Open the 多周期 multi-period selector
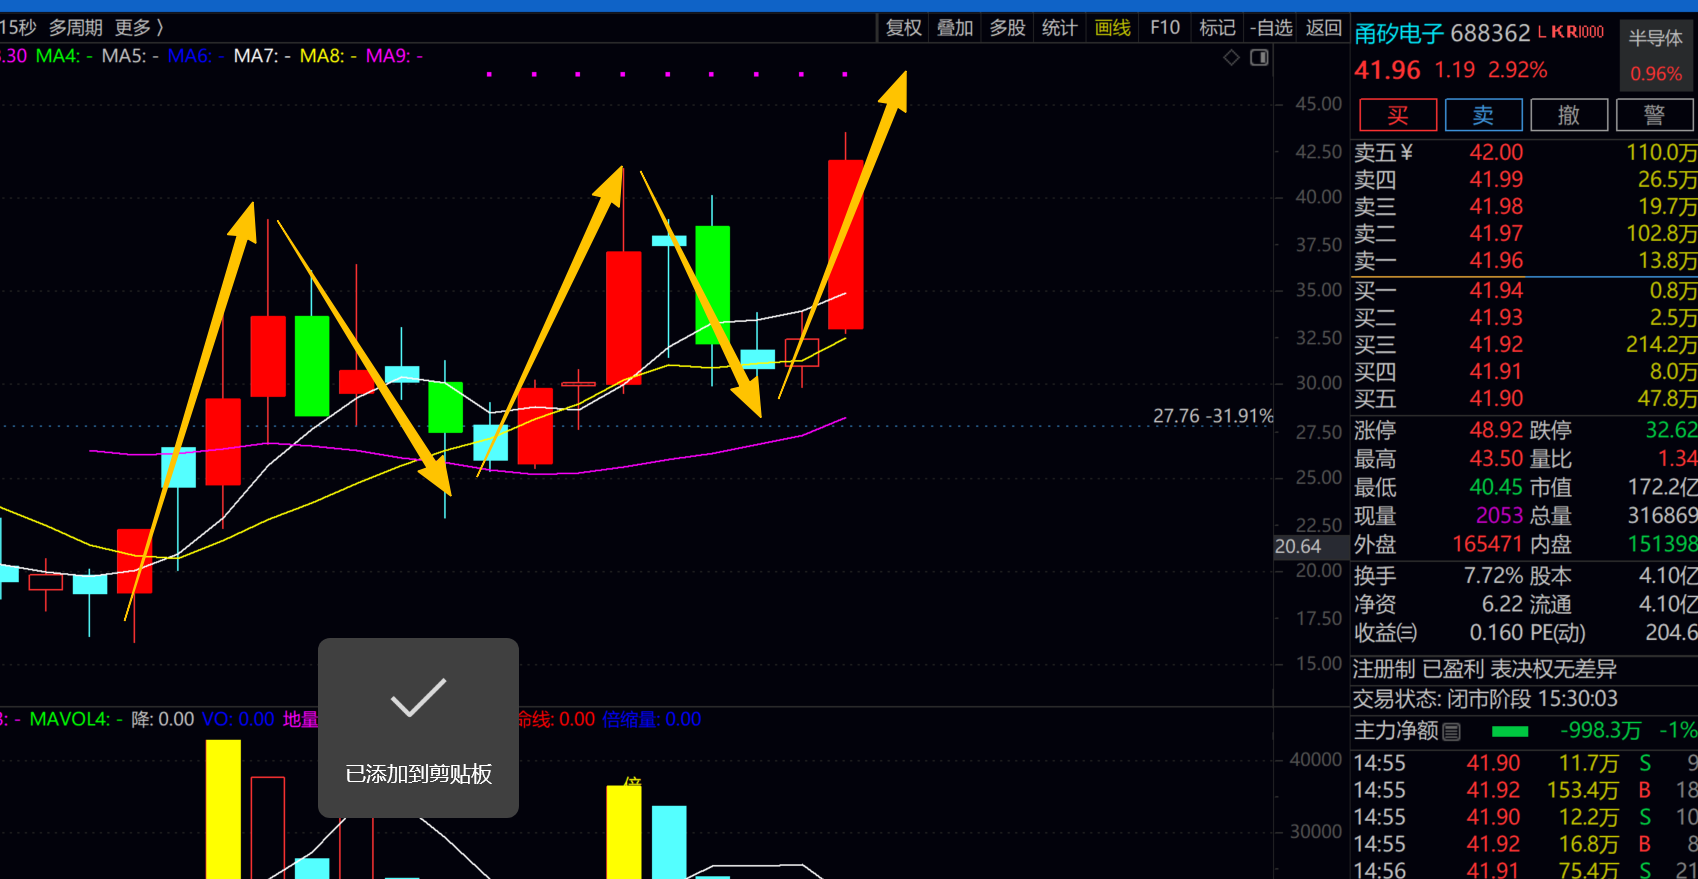 coord(76,28)
